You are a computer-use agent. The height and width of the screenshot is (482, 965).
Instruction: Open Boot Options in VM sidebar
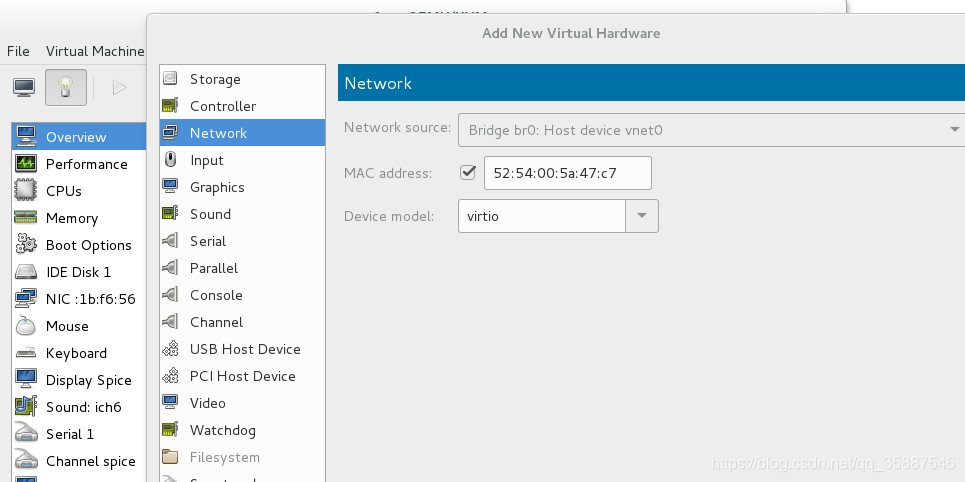[x=79, y=245]
